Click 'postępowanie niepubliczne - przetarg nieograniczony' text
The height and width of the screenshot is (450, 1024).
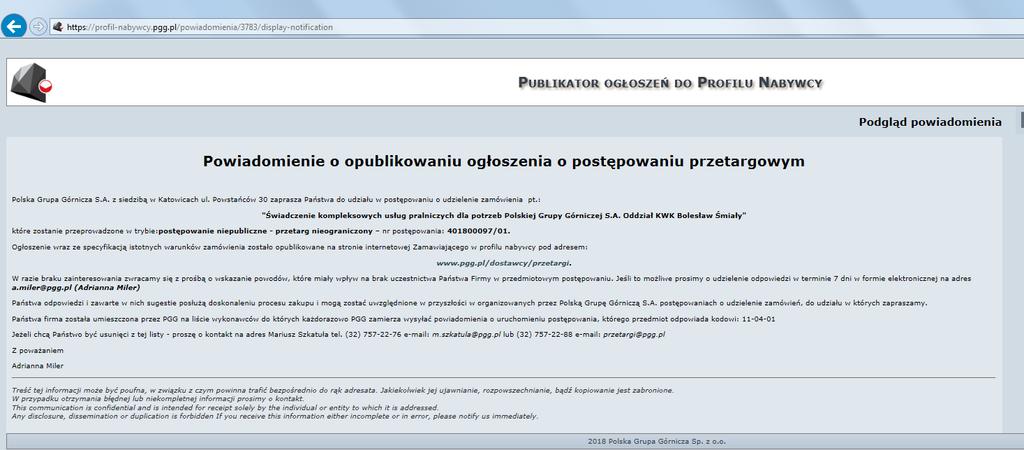[265, 231]
